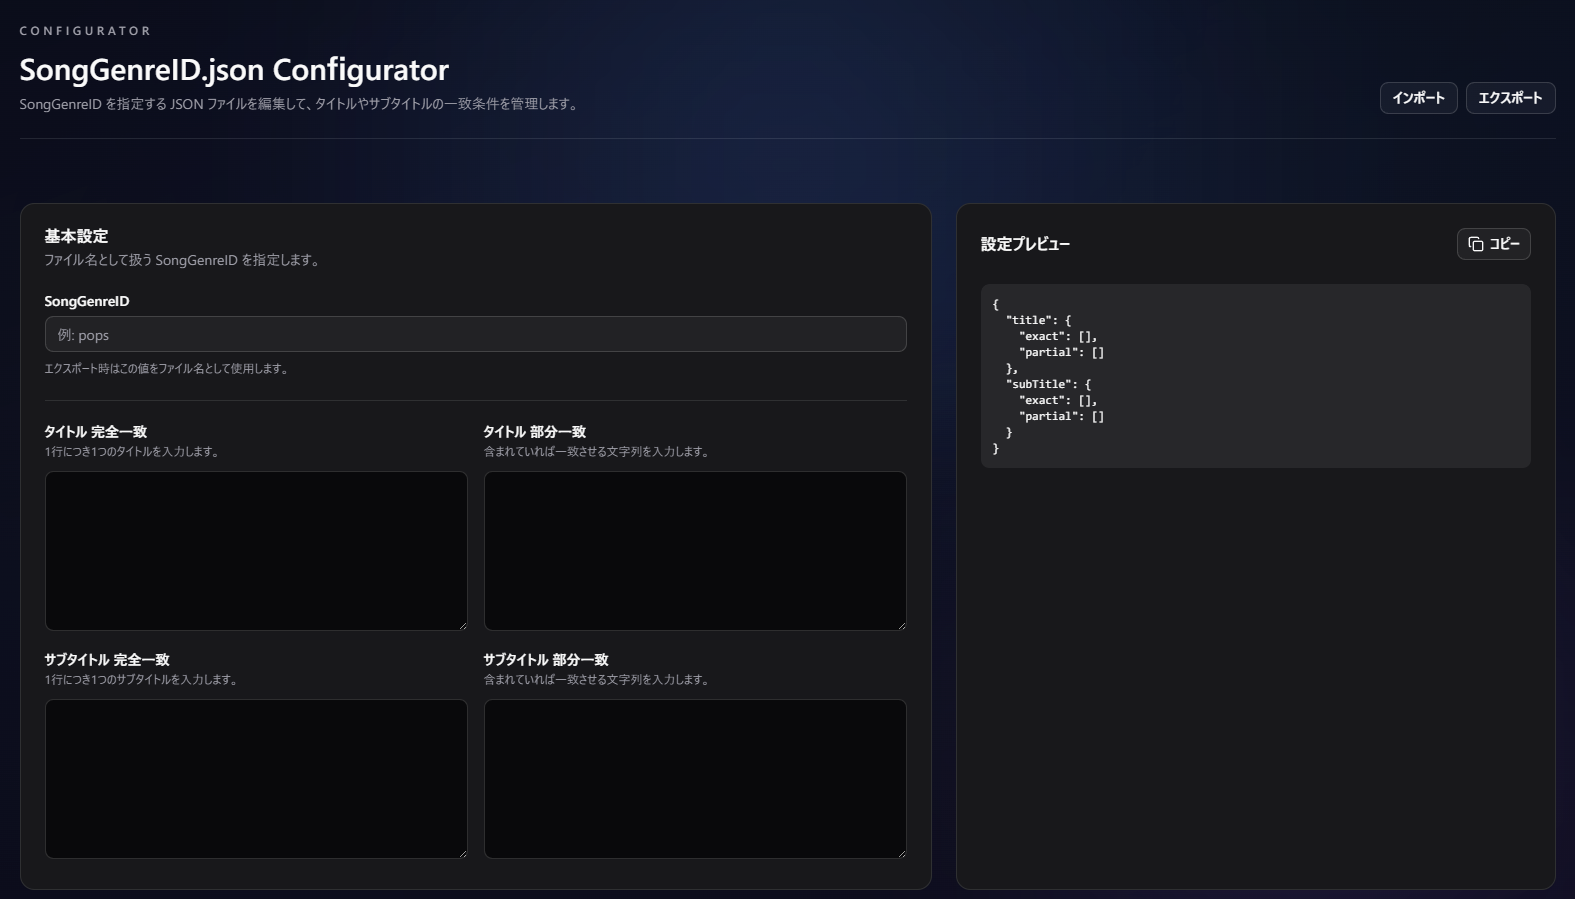Viewport: 1575px width, 899px height.
Task: Click the タイトル 完全一致 label
Action: [96, 432]
